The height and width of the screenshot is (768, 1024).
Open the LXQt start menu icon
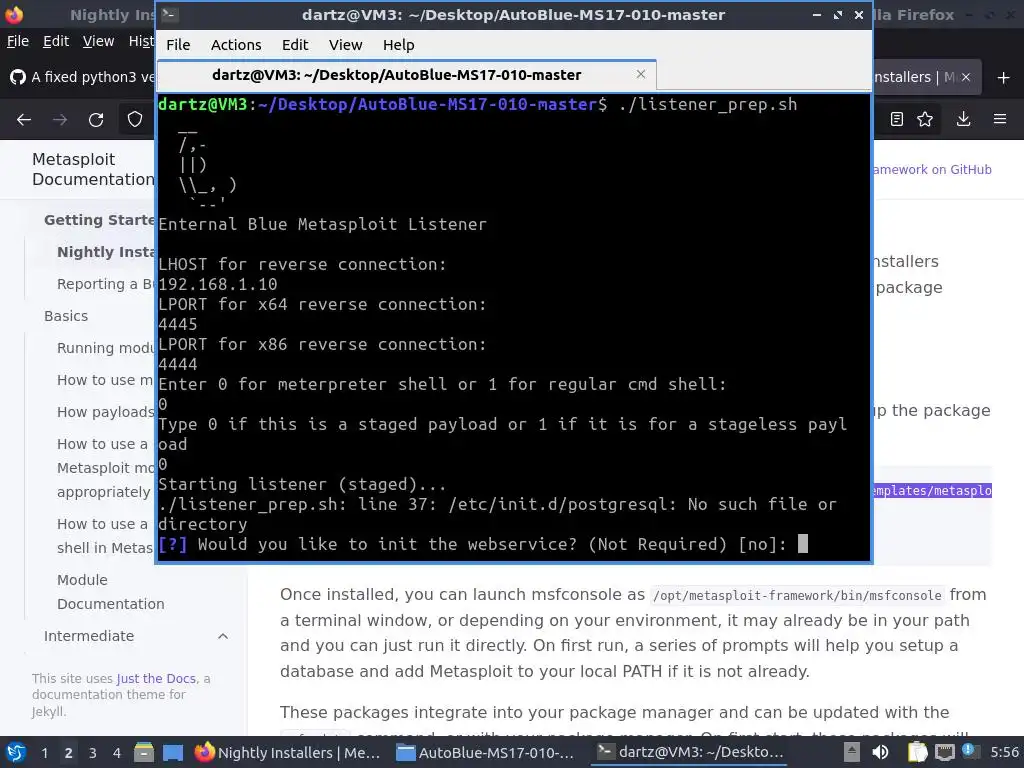click(16, 752)
